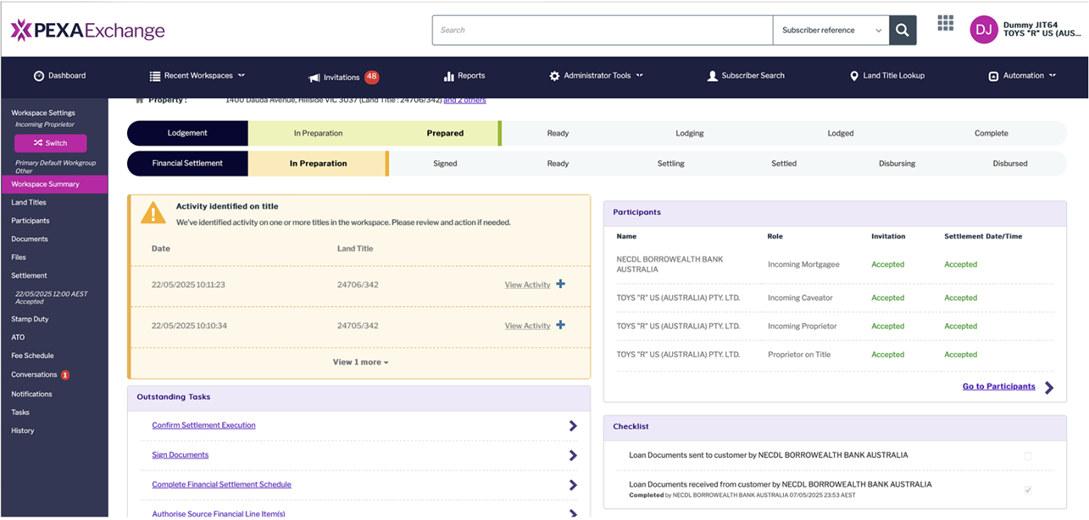
Task: Click the Reports bar chart icon
Action: click(449, 76)
